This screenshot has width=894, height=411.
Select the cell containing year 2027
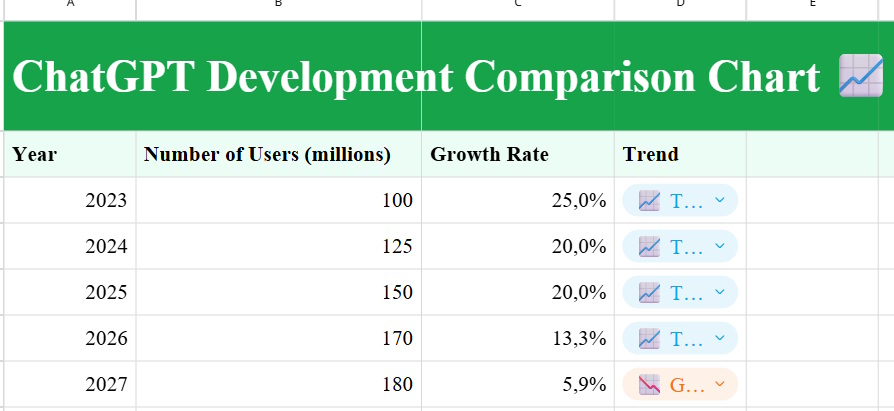[x=70, y=384]
